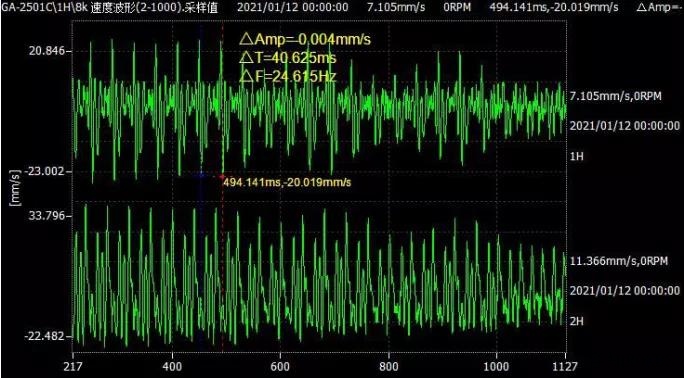Click the △Amp=-0.004mm/s readout
684x378 pixels.
click(x=304, y=40)
